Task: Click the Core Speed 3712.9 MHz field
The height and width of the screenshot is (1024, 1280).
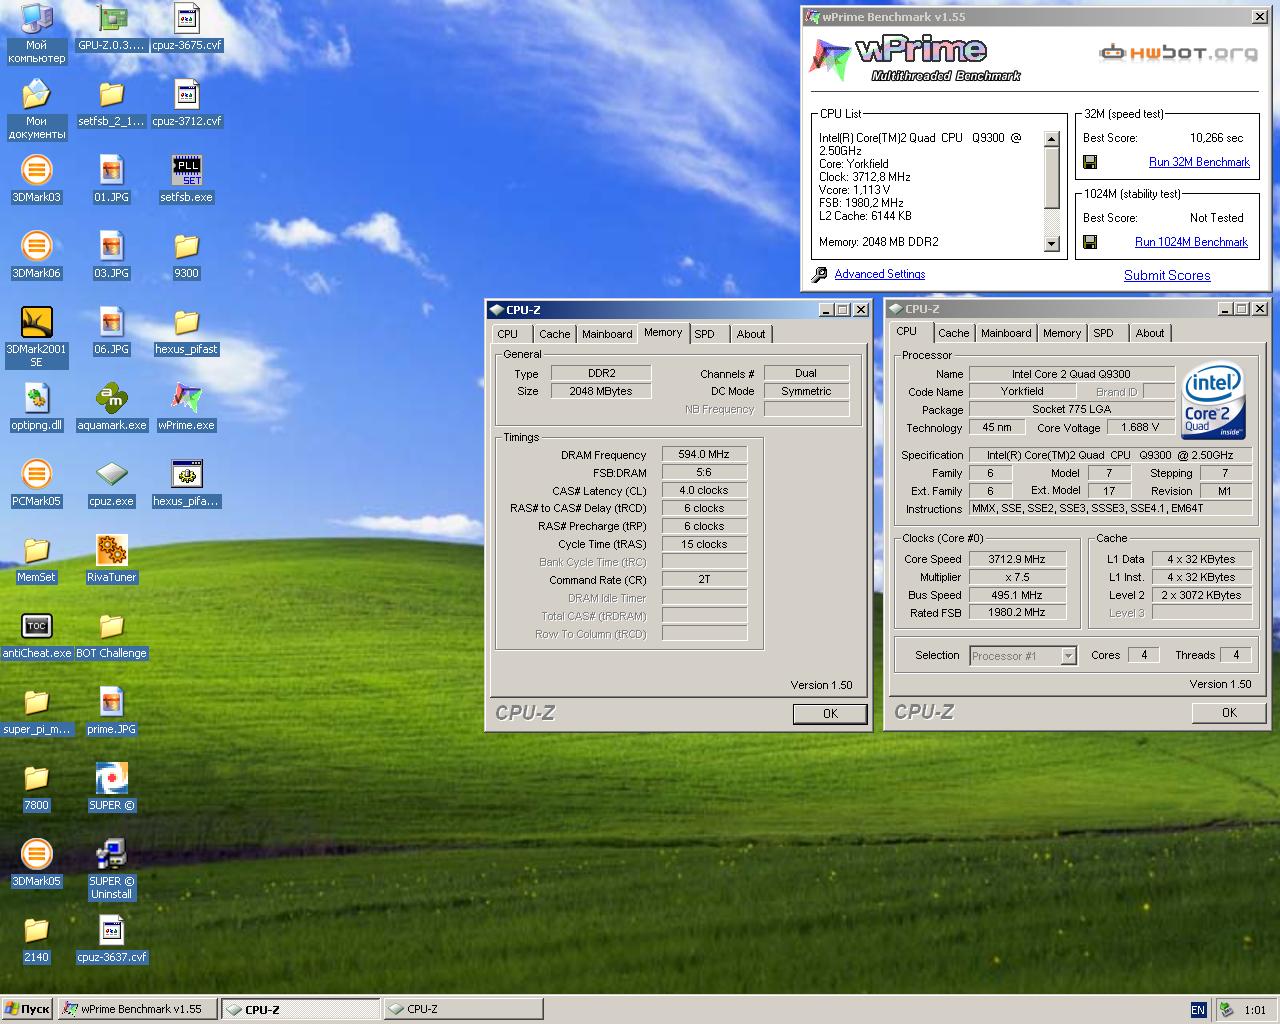Action: pyautogui.click(x=1017, y=559)
